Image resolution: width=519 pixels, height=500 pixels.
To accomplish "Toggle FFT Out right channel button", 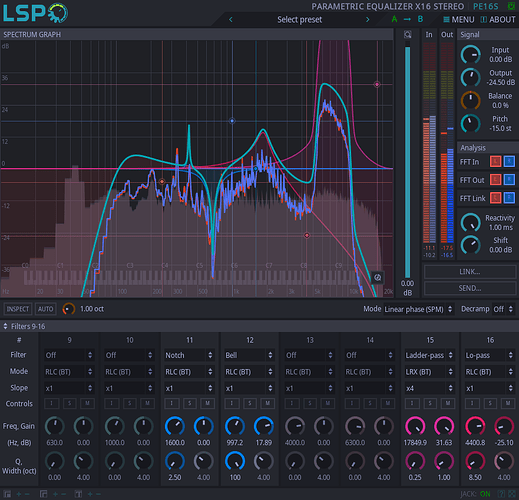I will 509,180.
